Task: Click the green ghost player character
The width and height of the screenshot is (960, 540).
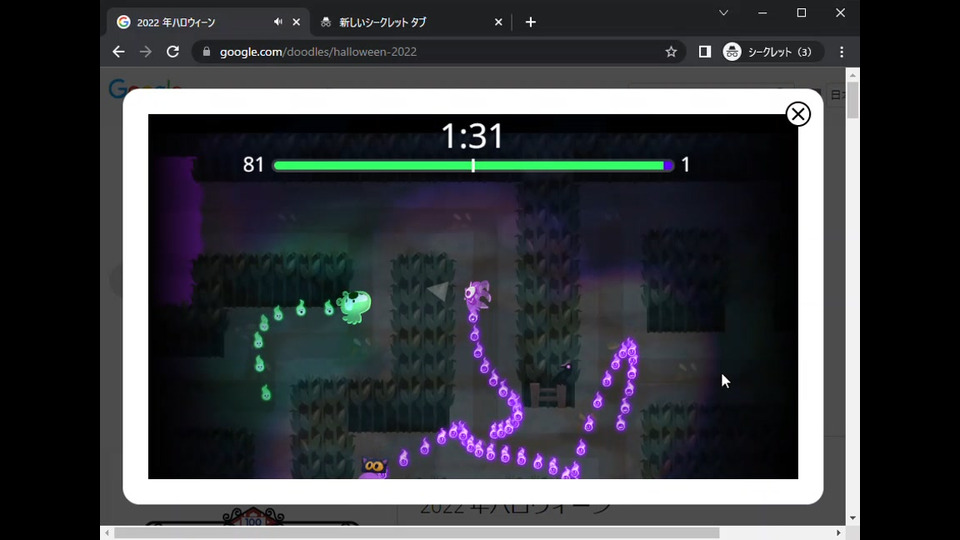Action: [354, 306]
